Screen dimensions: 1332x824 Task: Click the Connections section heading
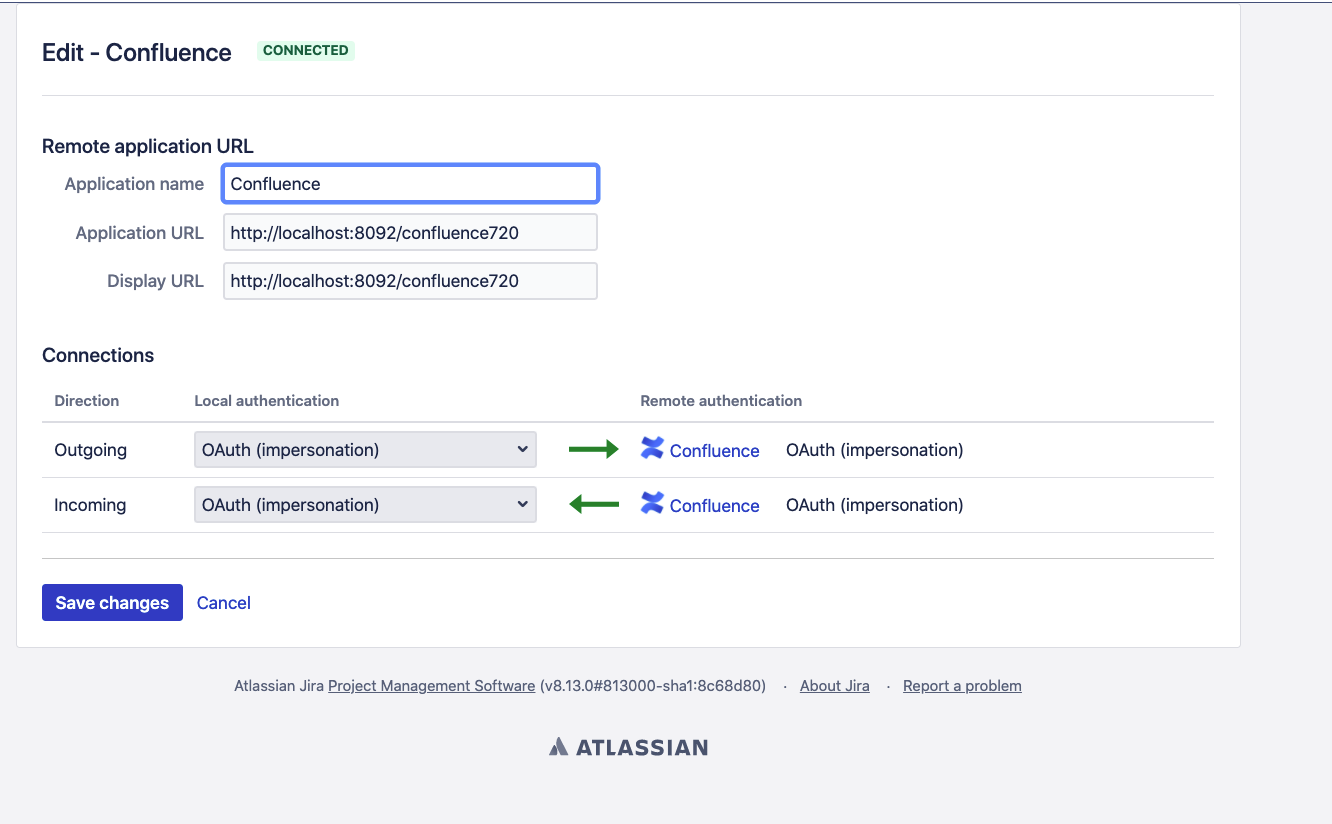(98, 355)
